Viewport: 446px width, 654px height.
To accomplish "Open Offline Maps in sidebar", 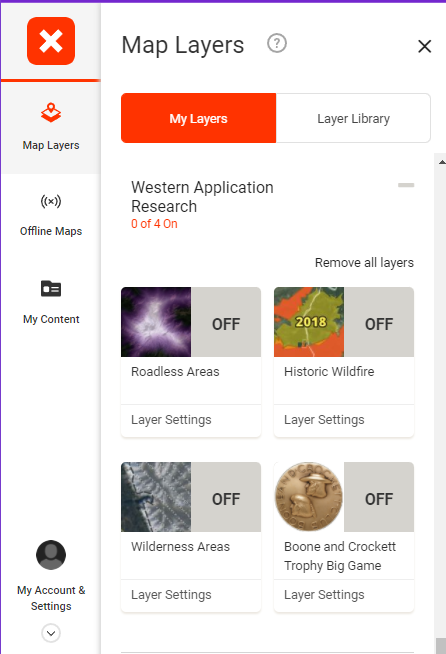I will coord(51,215).
